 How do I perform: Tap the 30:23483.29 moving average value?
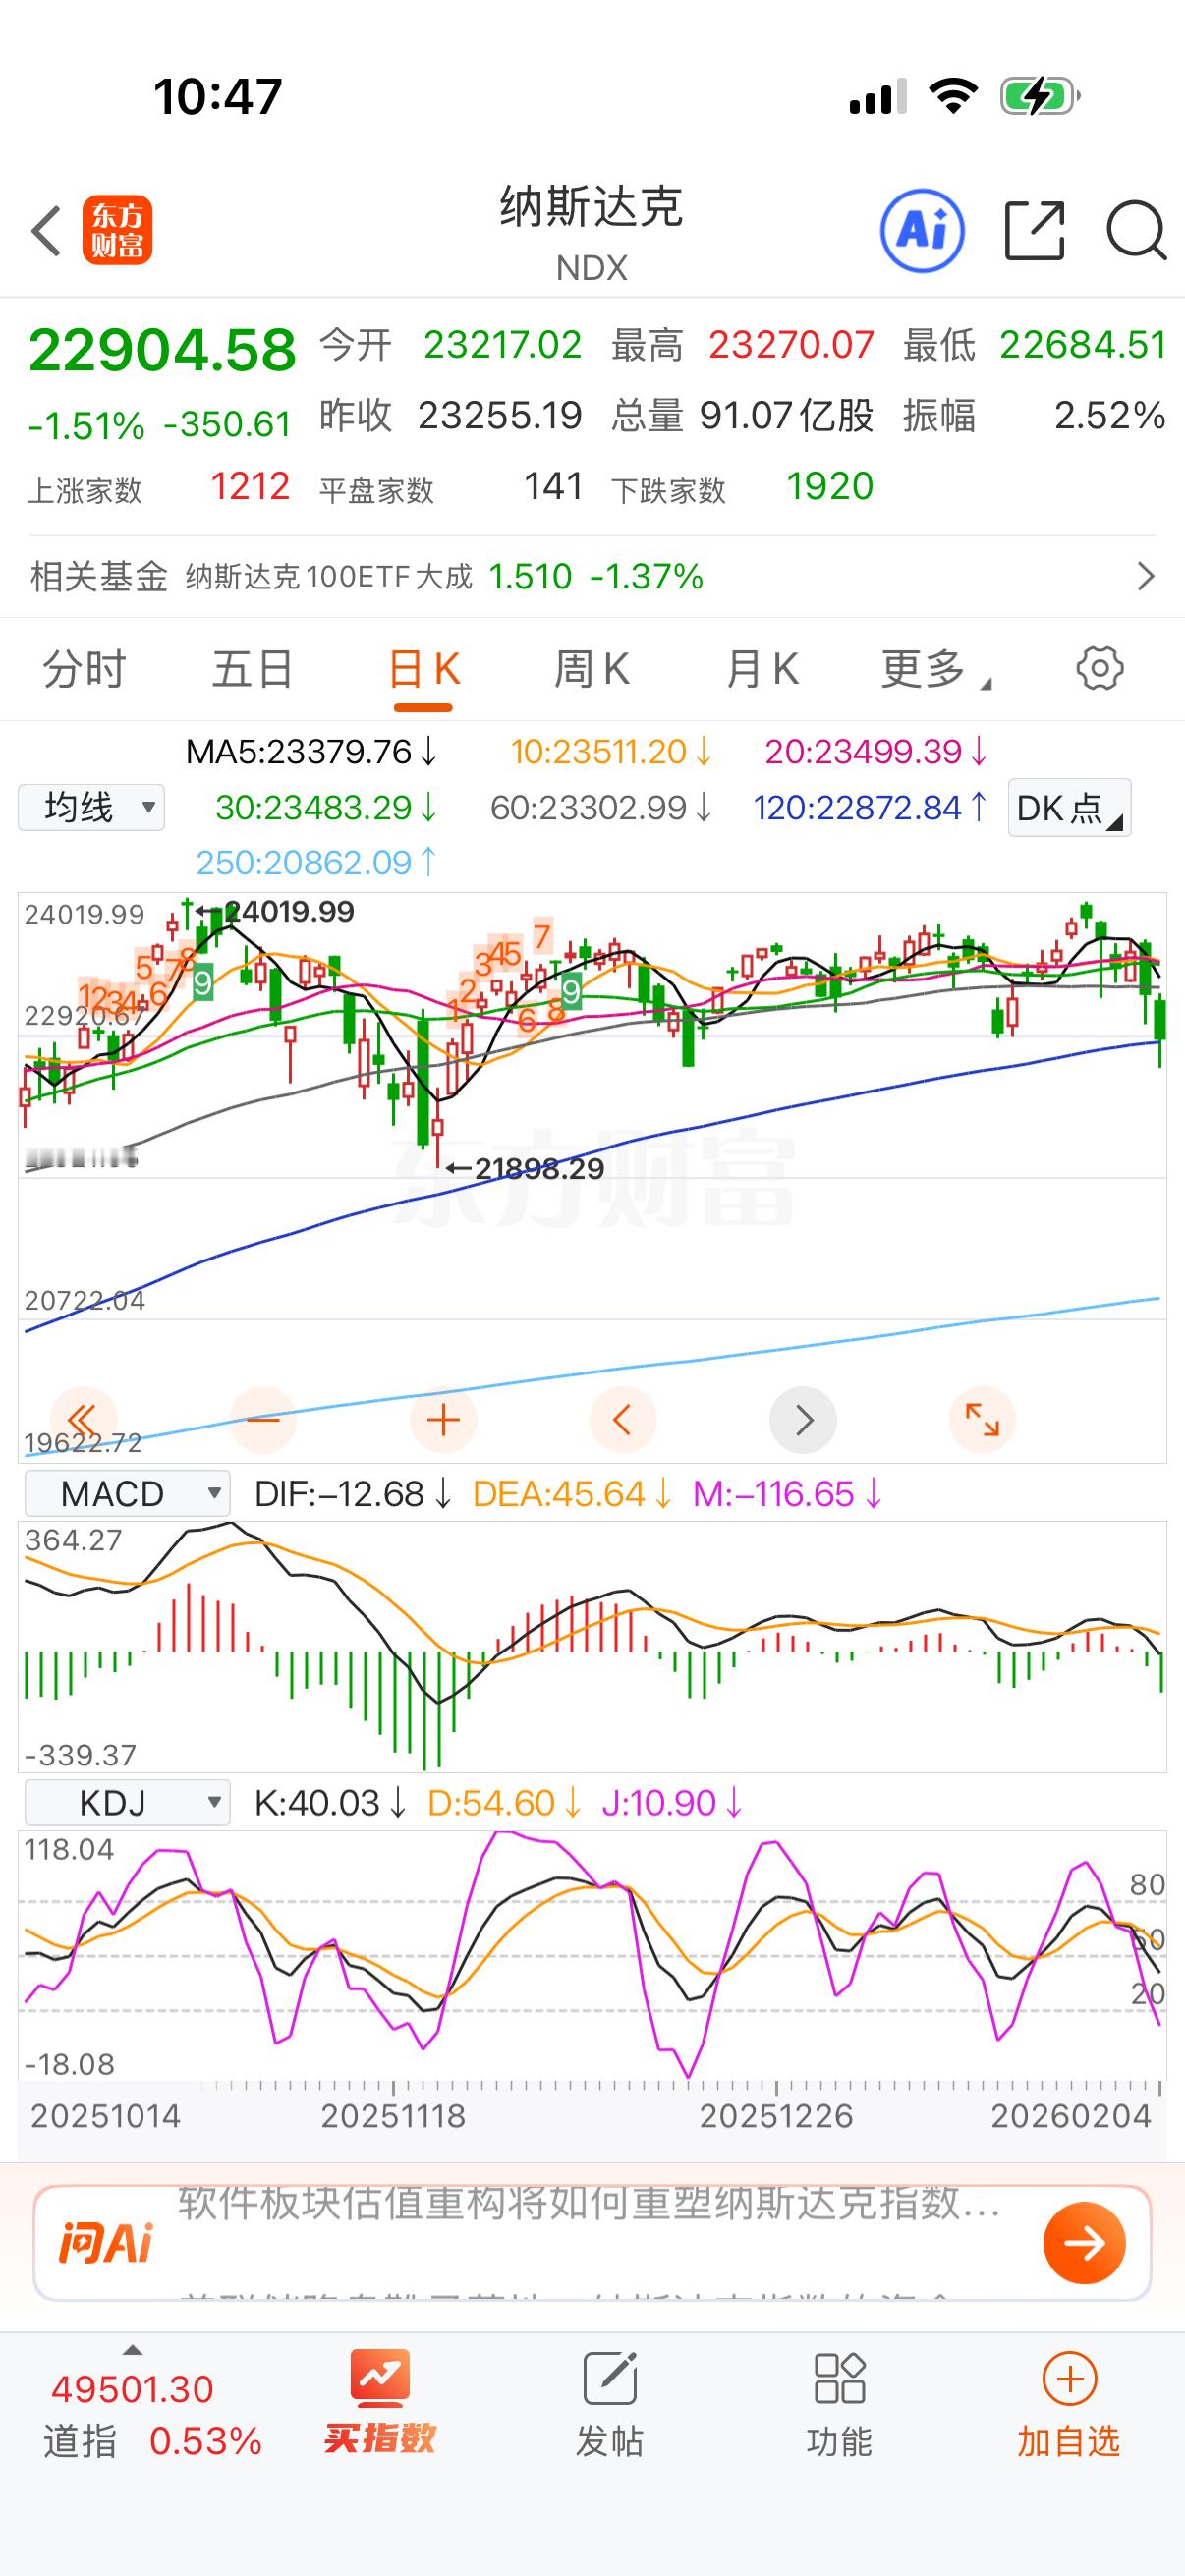(326, 808)
